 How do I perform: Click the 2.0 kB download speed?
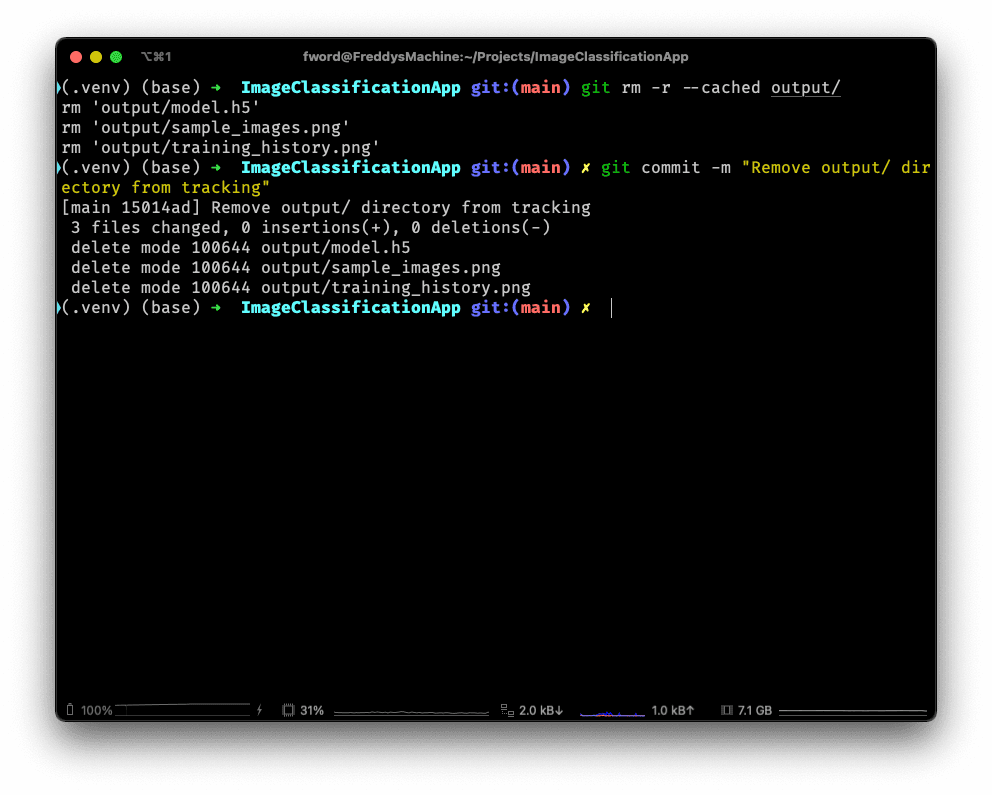click(541, 710)
